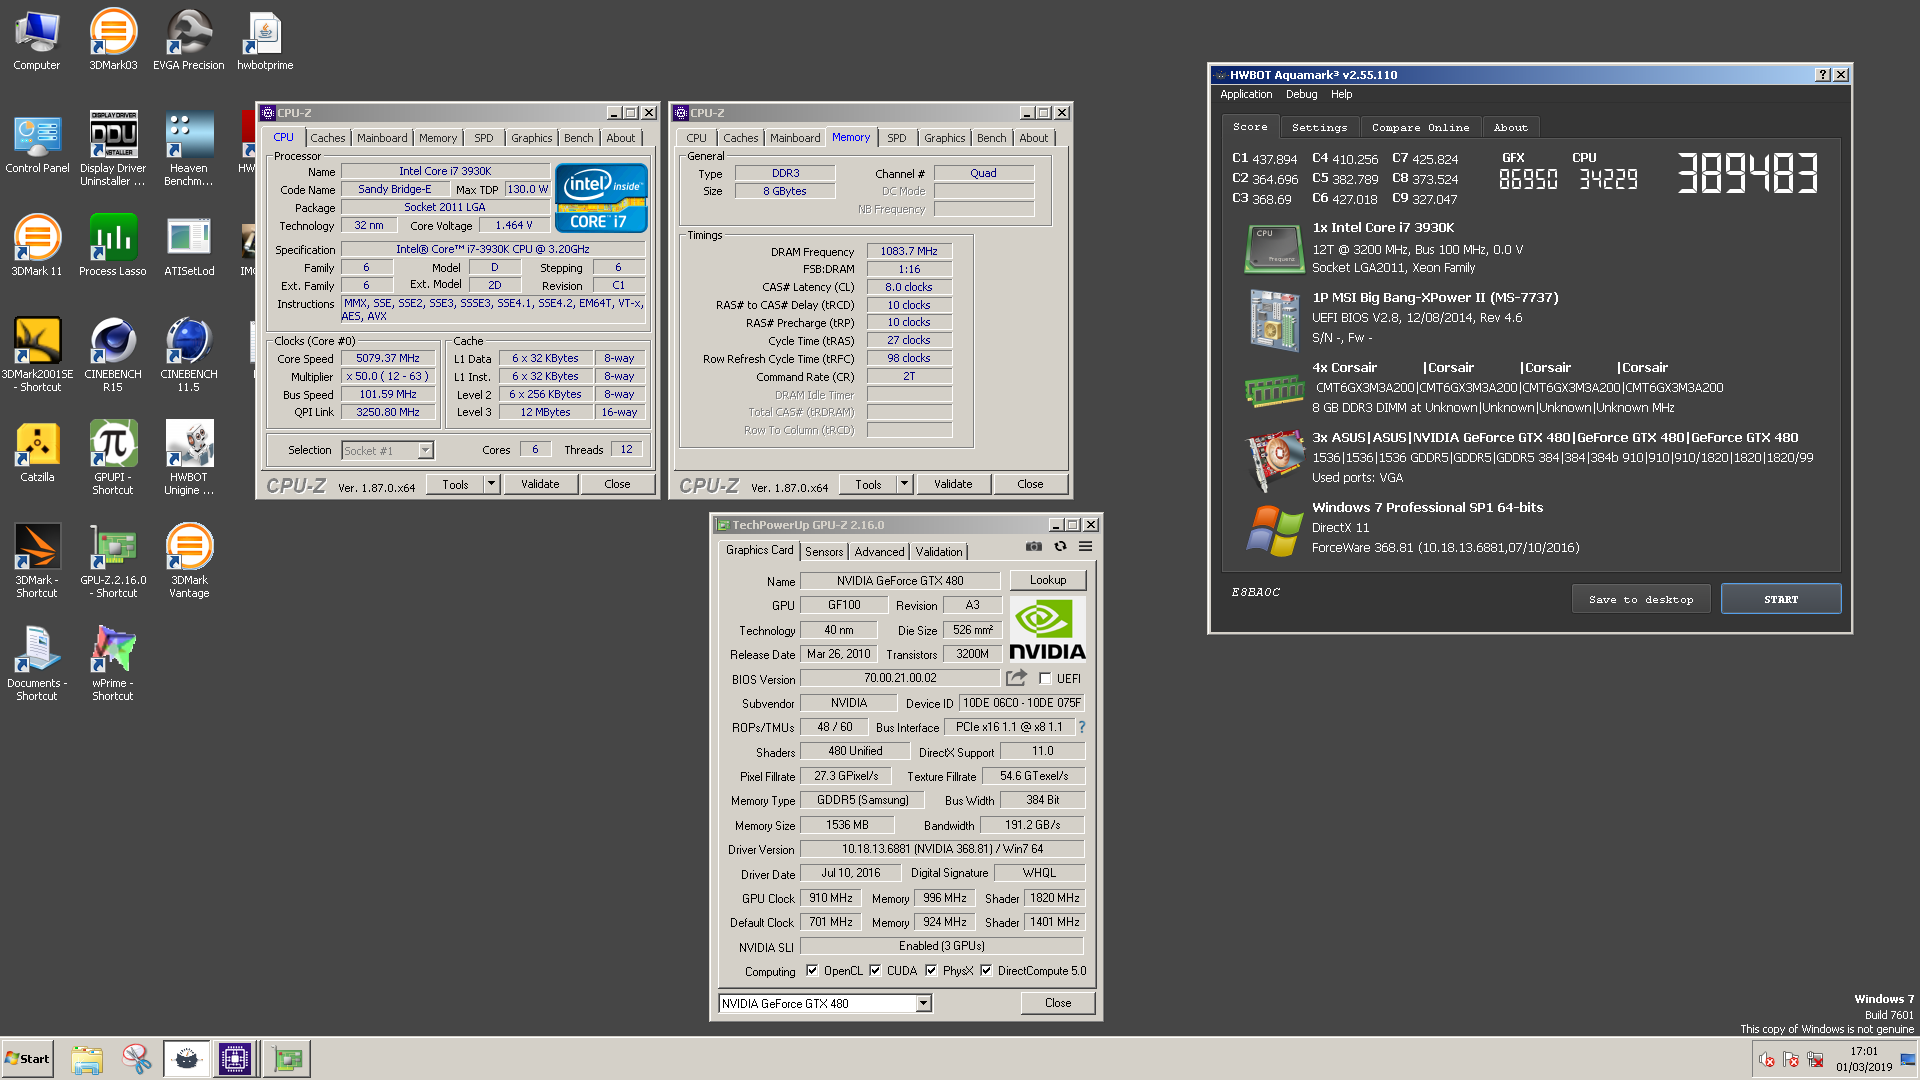Image resolution: width=1920 pixels, height=1080 pixels.
Task: Click the NVIDIA logo in GPU-Z
Action: click(x=1047, y=629)
